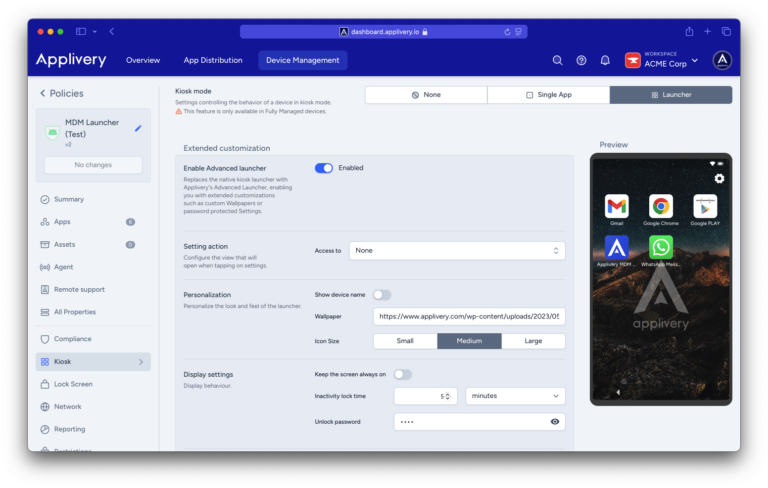
Task: Open Assets in sidebar
Action: pos(93,244)
